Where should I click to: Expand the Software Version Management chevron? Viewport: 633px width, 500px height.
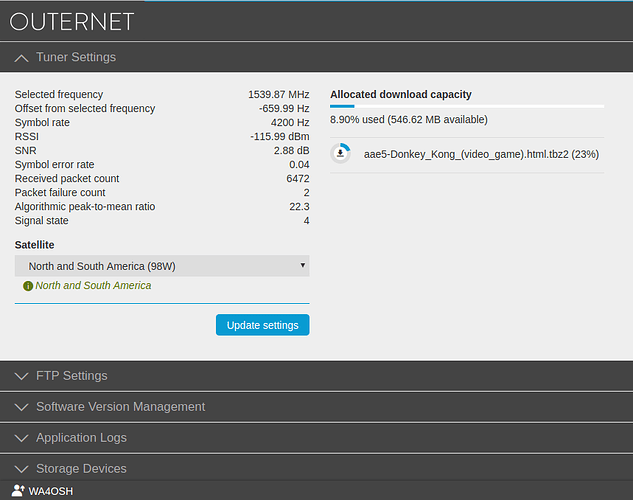(x=21, y=407)
